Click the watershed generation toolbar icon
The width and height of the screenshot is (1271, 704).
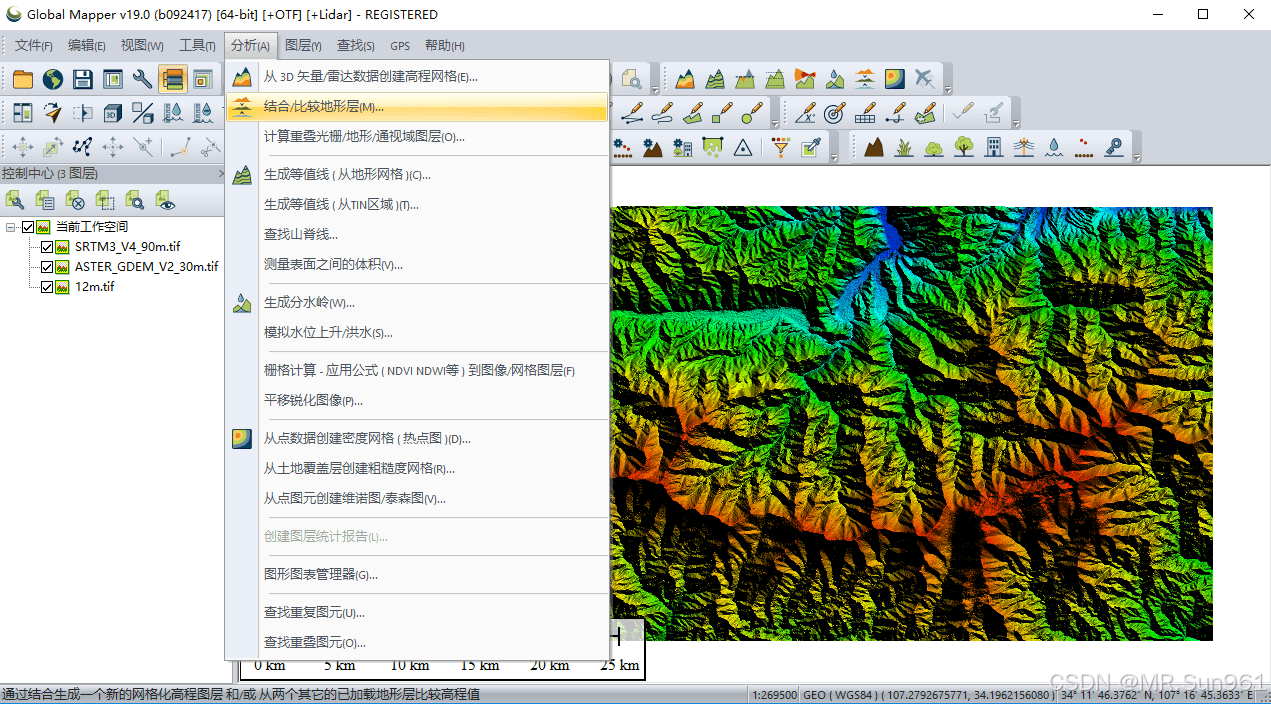pos(835,79)
